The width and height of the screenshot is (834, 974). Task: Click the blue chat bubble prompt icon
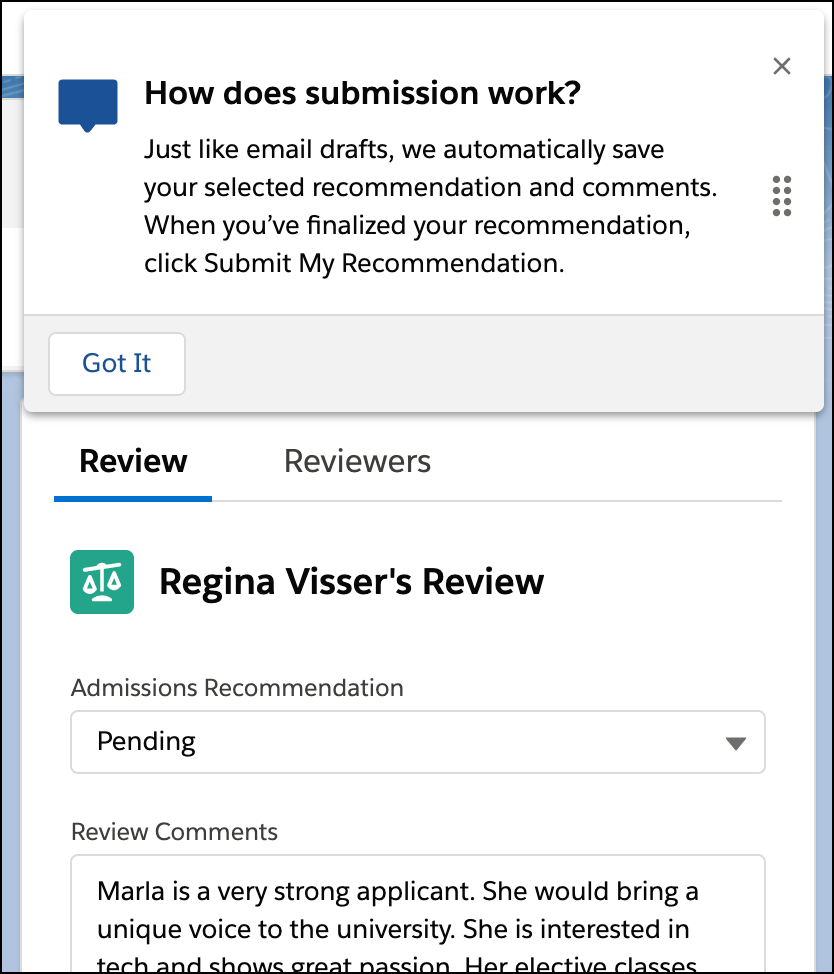point(88,105)
